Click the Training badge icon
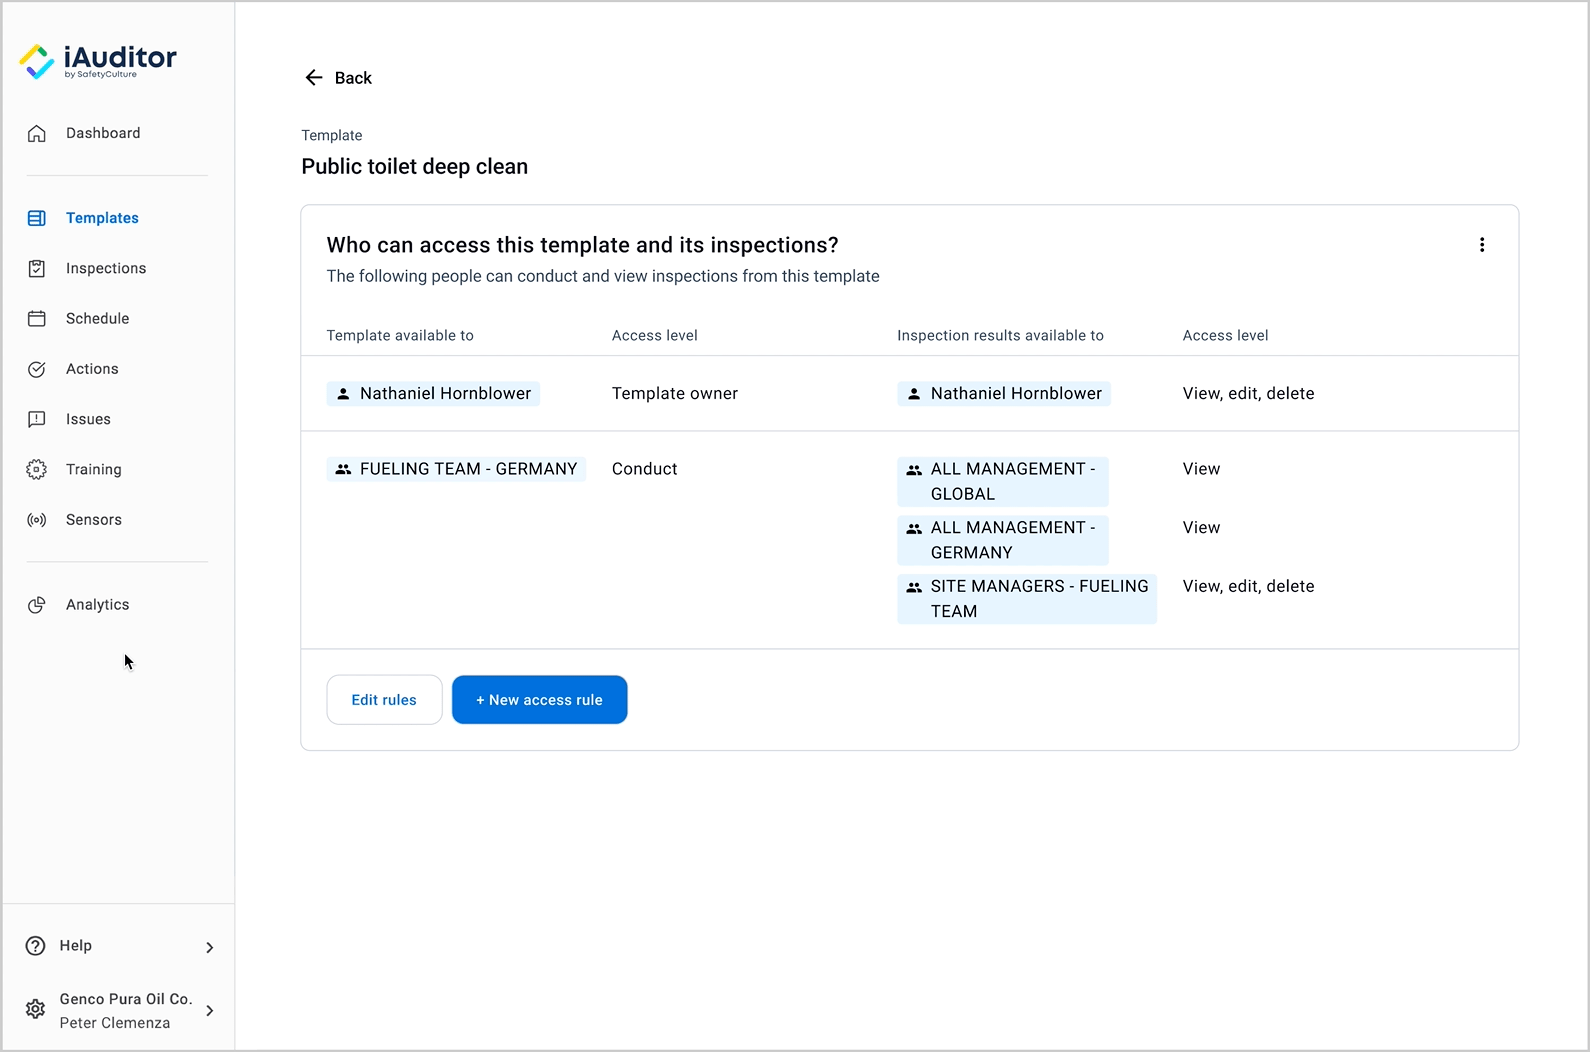Viewport: 1590px width, 1052px height. coord(37,469)
